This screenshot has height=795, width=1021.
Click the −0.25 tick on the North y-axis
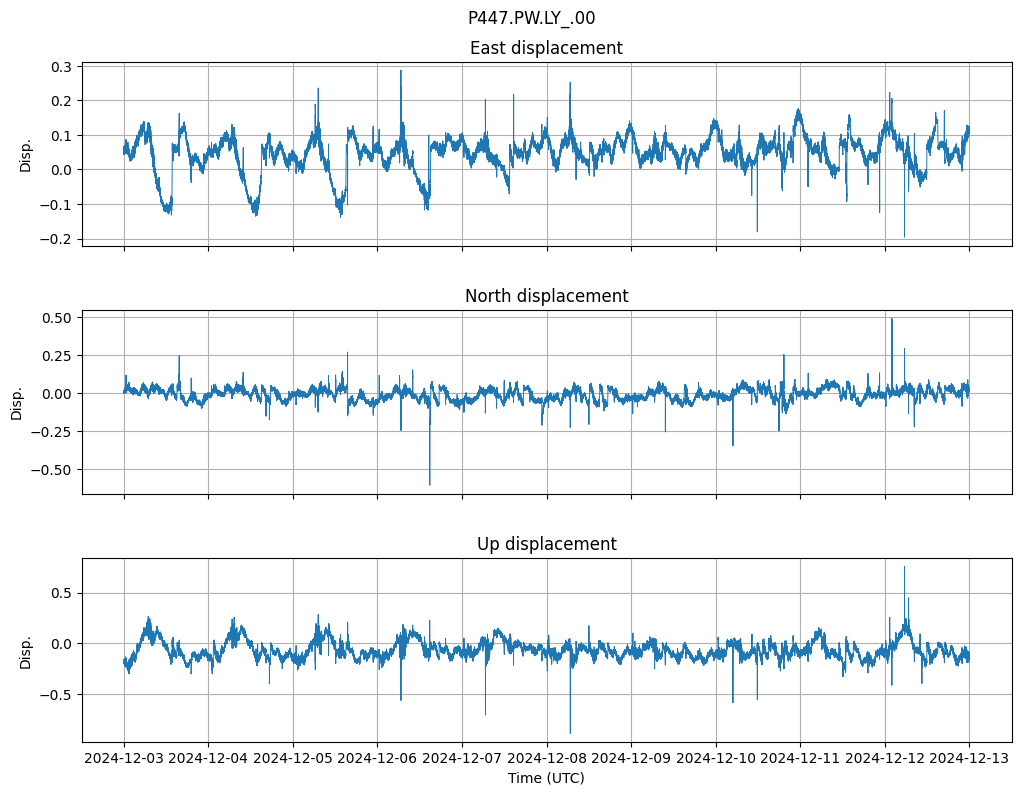tap(52, 431)
